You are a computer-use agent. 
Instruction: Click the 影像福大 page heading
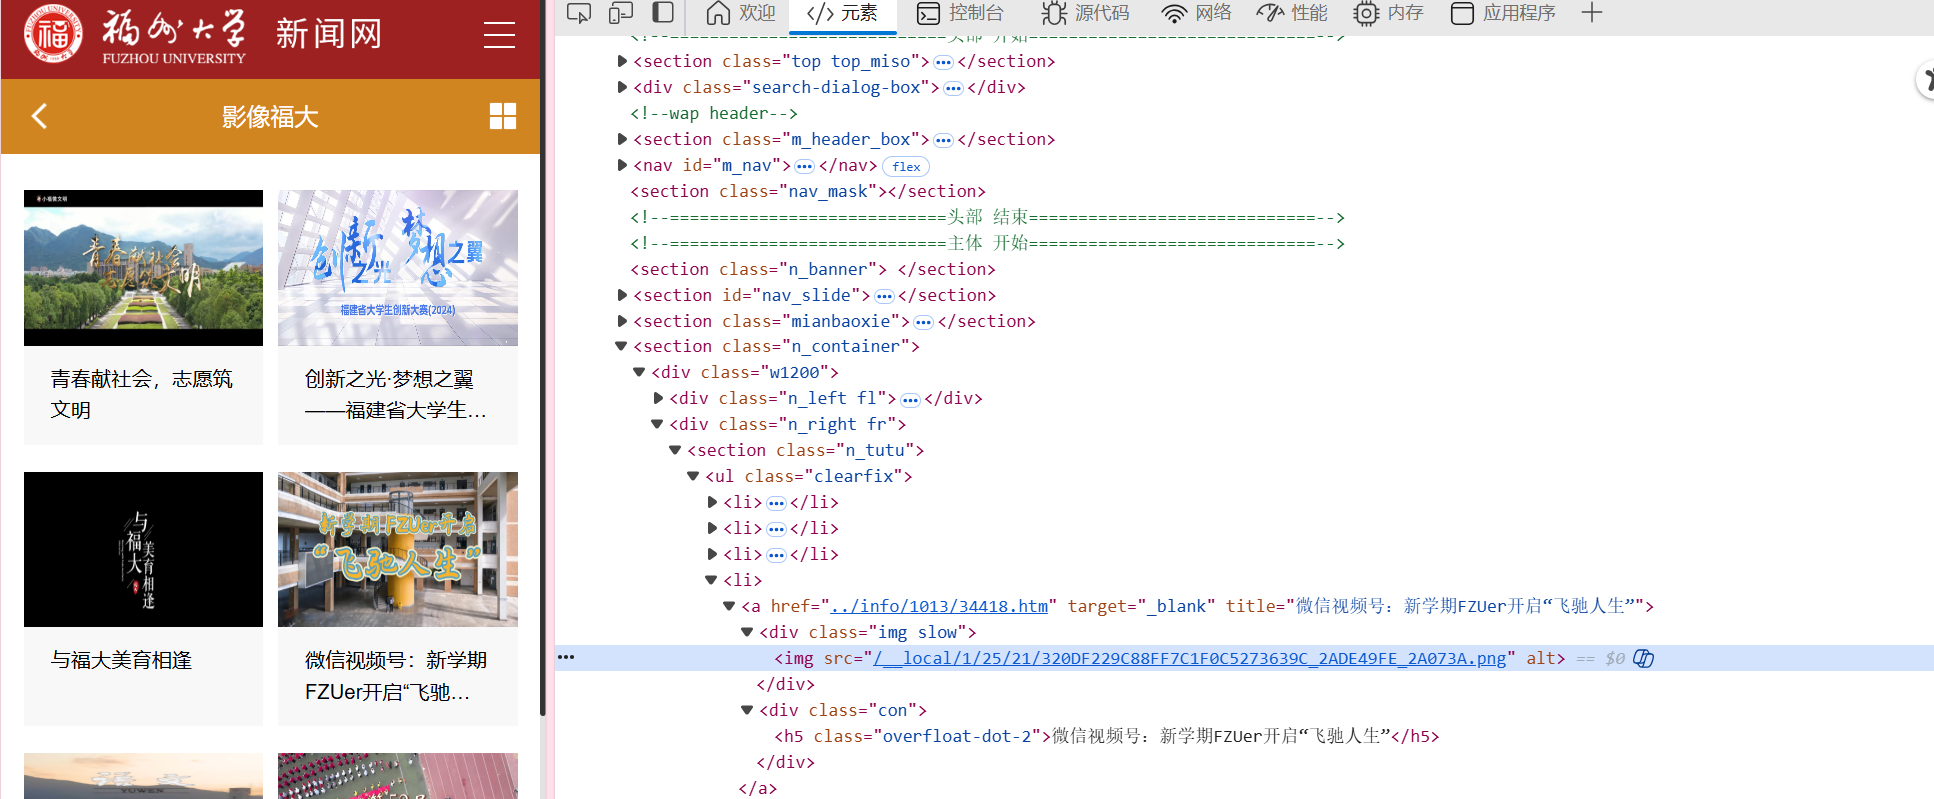(x=270, y=117)
